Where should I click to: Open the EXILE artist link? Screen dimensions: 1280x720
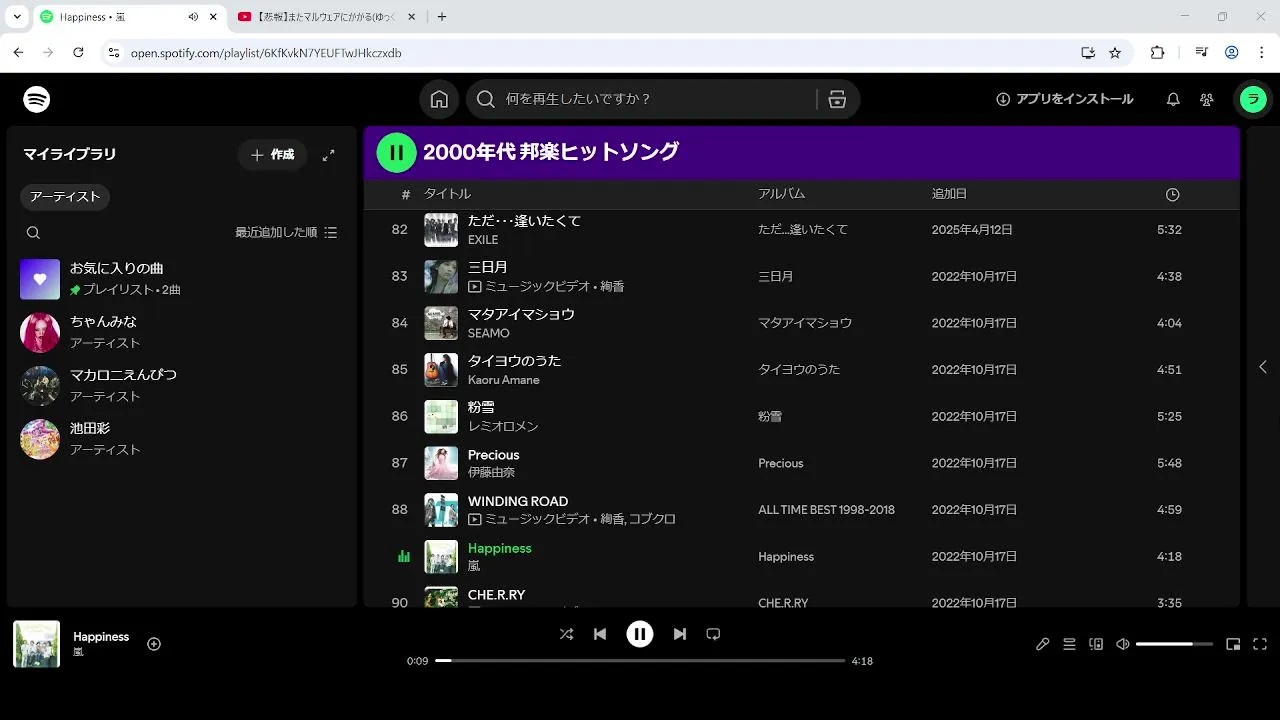coord(483,240)
